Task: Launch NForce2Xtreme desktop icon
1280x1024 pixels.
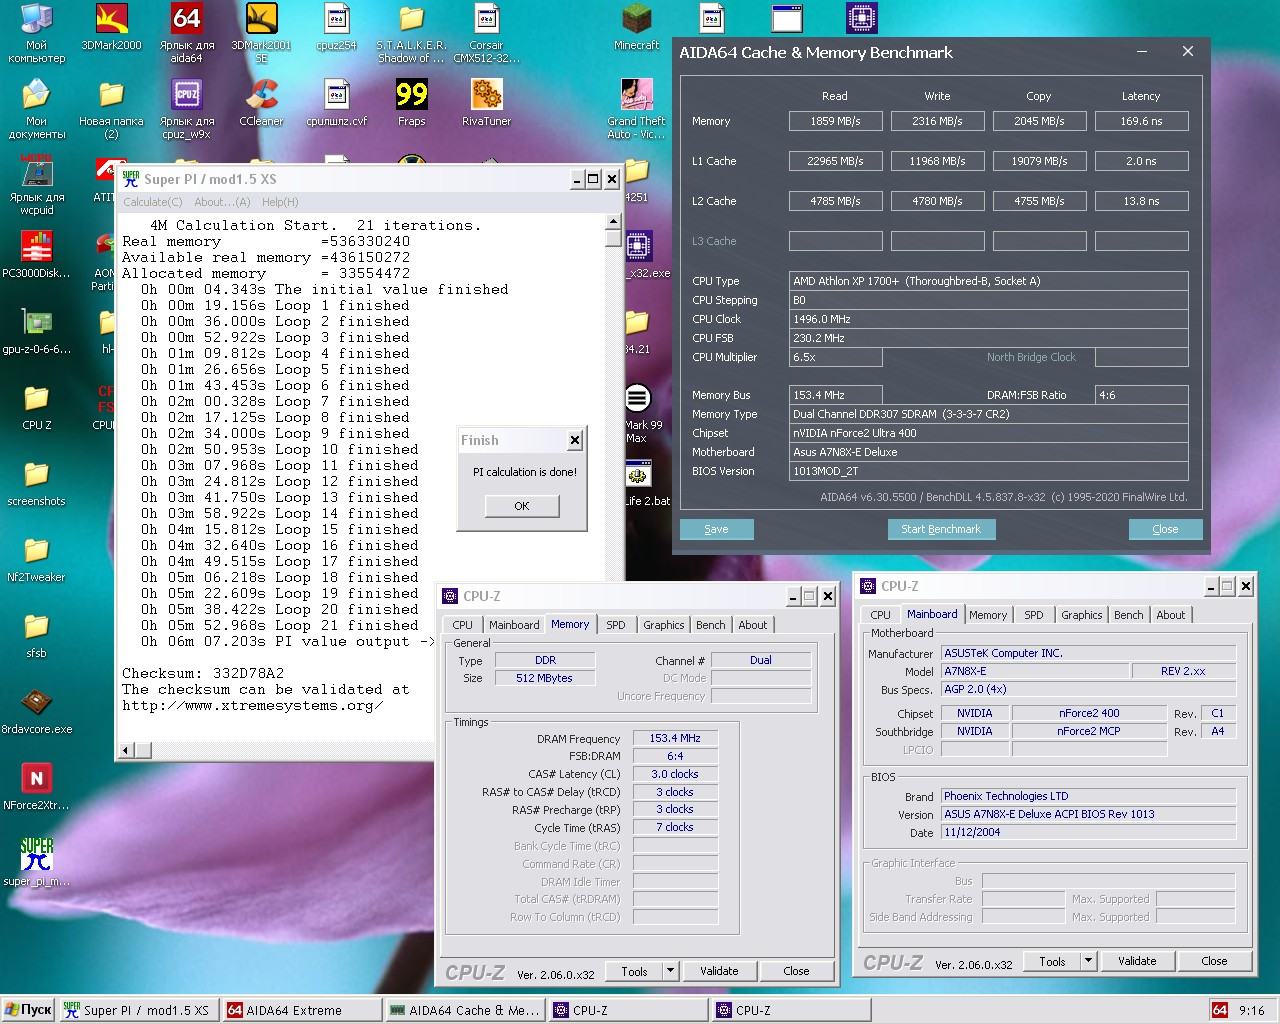Action: pyautogui.click(x=37, y=787)
